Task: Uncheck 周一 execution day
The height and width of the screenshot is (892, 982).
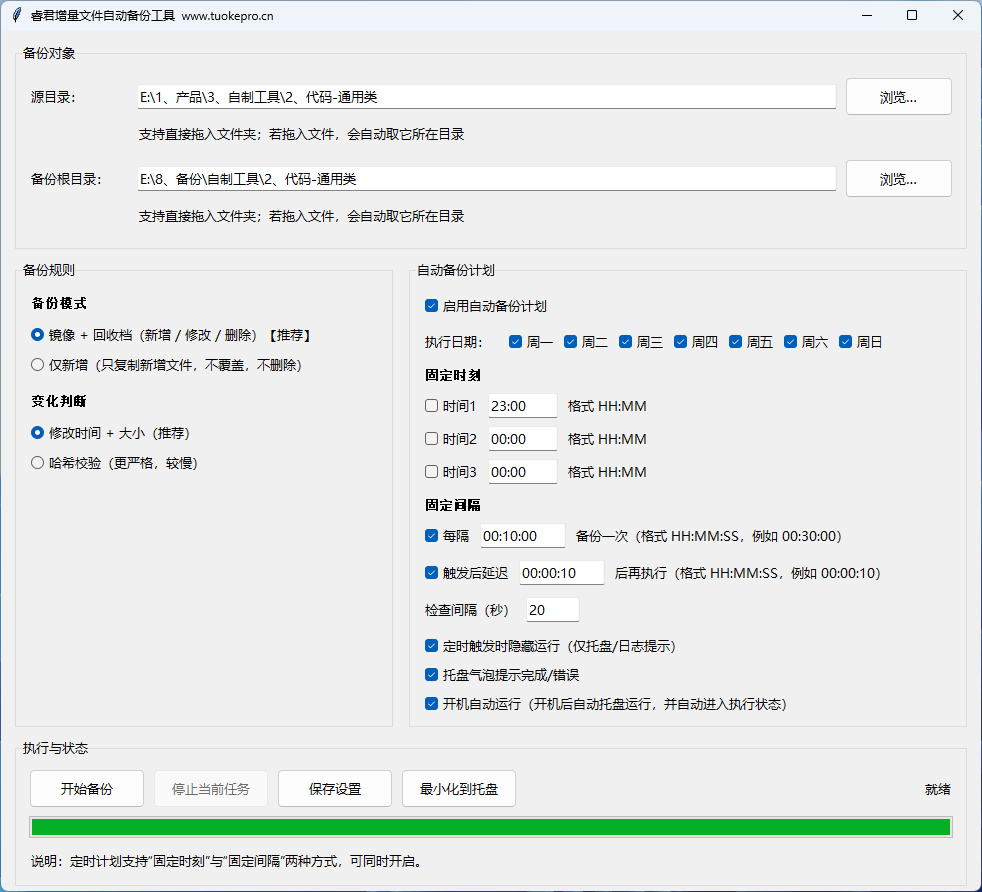Action: [515, 342]
